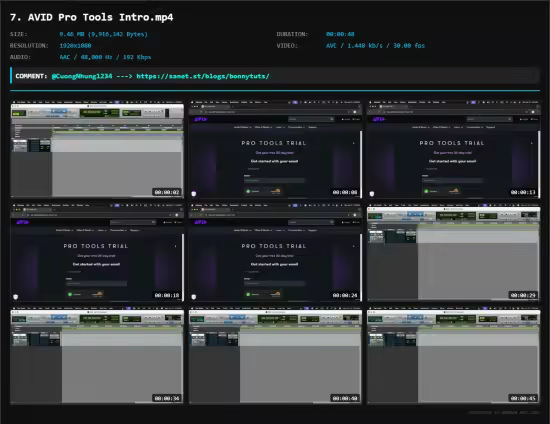Viewport: 550px width, 424px height.
Task: Open the thumbnail stamped 00:00:13
Action: [454, 149]
